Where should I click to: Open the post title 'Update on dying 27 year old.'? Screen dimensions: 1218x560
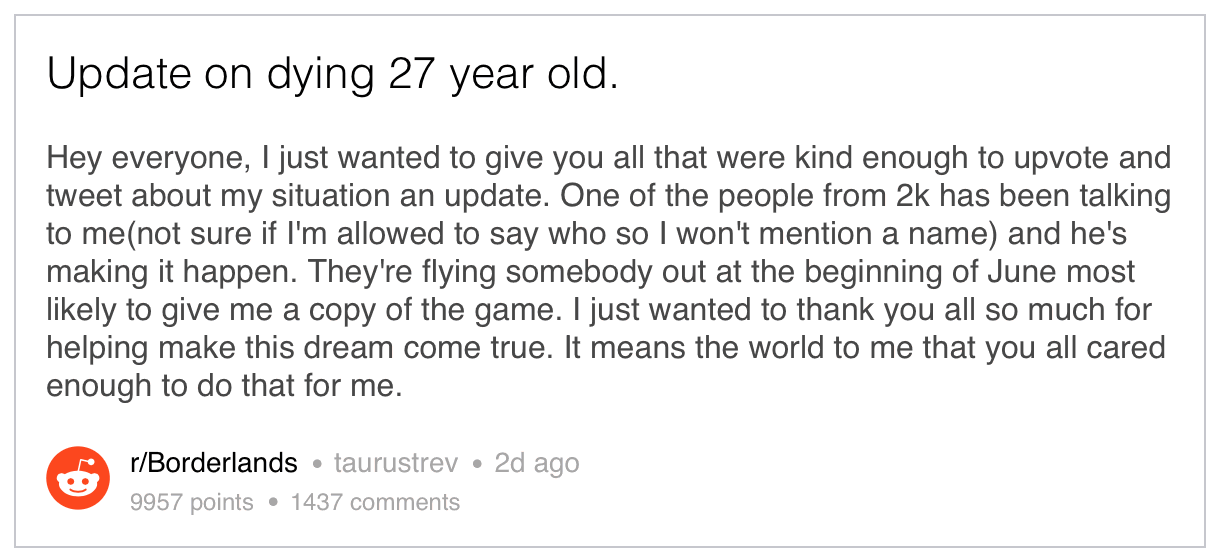[333, 77]
